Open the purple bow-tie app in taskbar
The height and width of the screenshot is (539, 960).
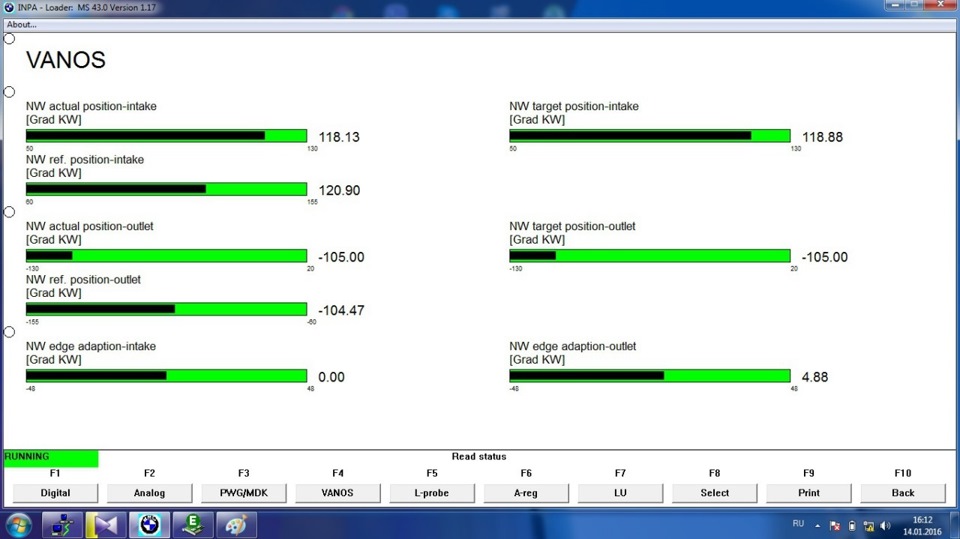point(105,525)
